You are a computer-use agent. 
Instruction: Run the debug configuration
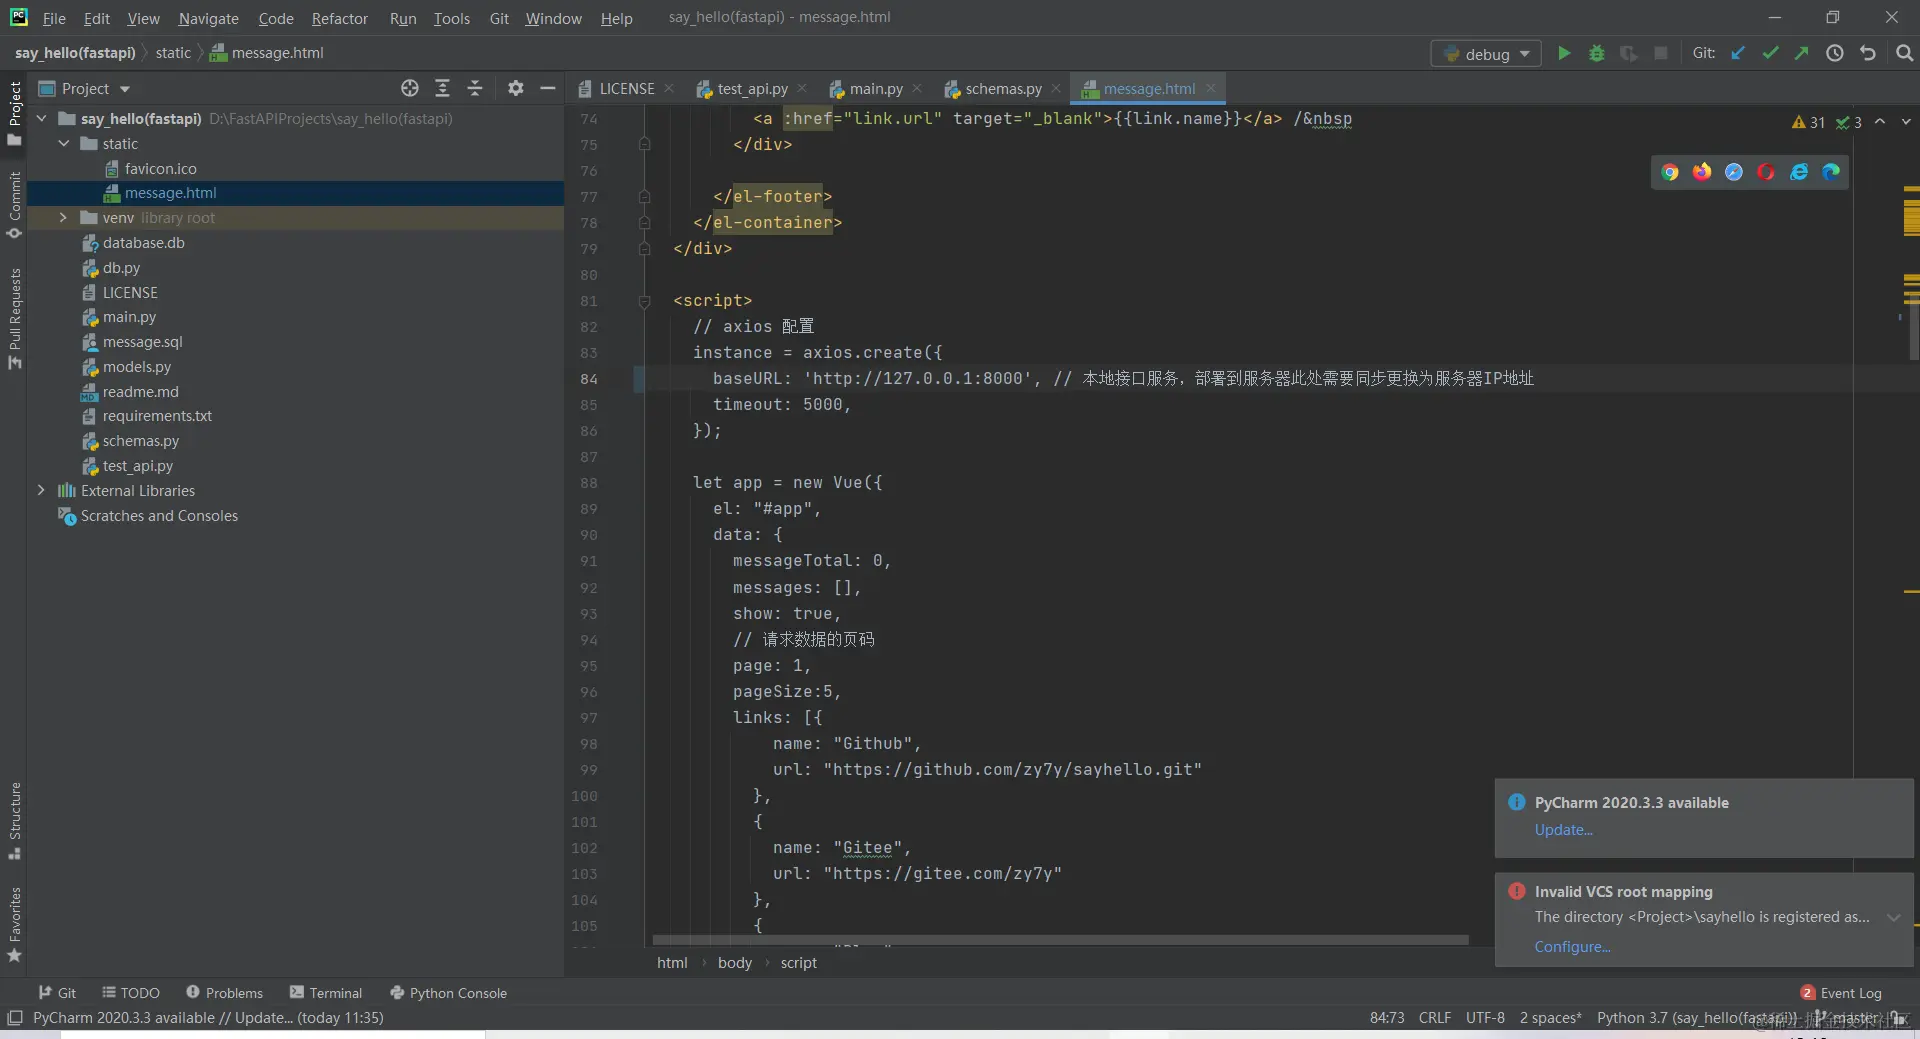(x=1564, y=53)
